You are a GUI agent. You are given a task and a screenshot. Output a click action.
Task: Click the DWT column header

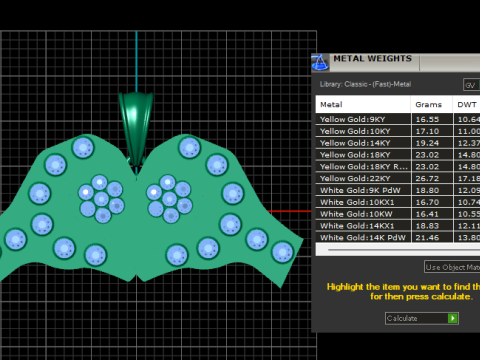(467, 104)
